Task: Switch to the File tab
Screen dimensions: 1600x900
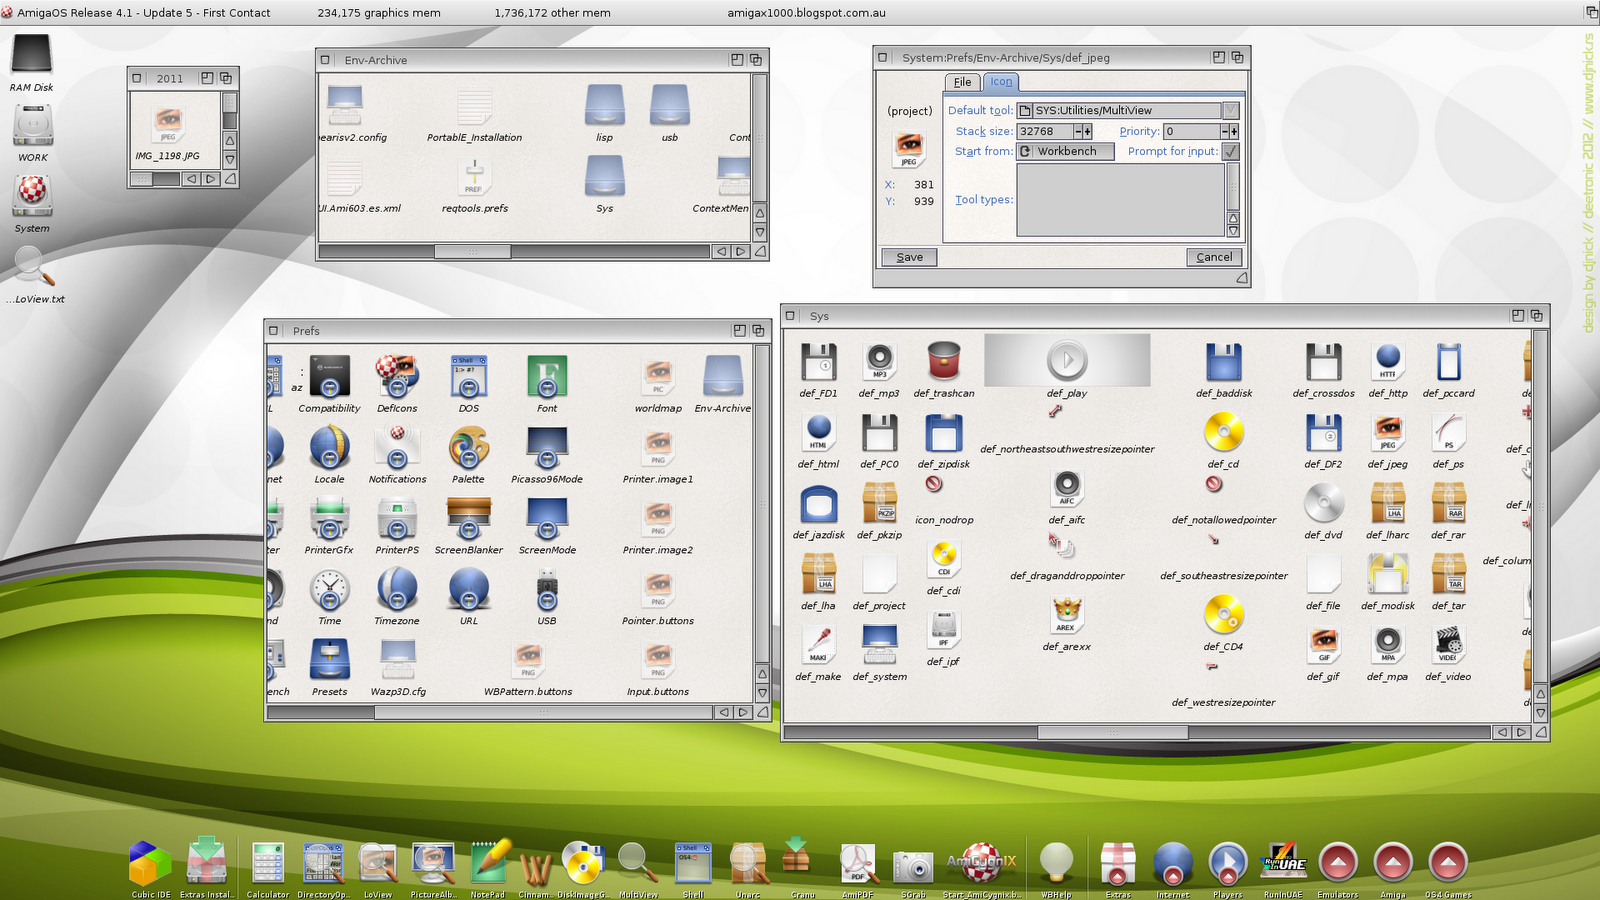Action: pyautogui.click(x=962, y=82)
